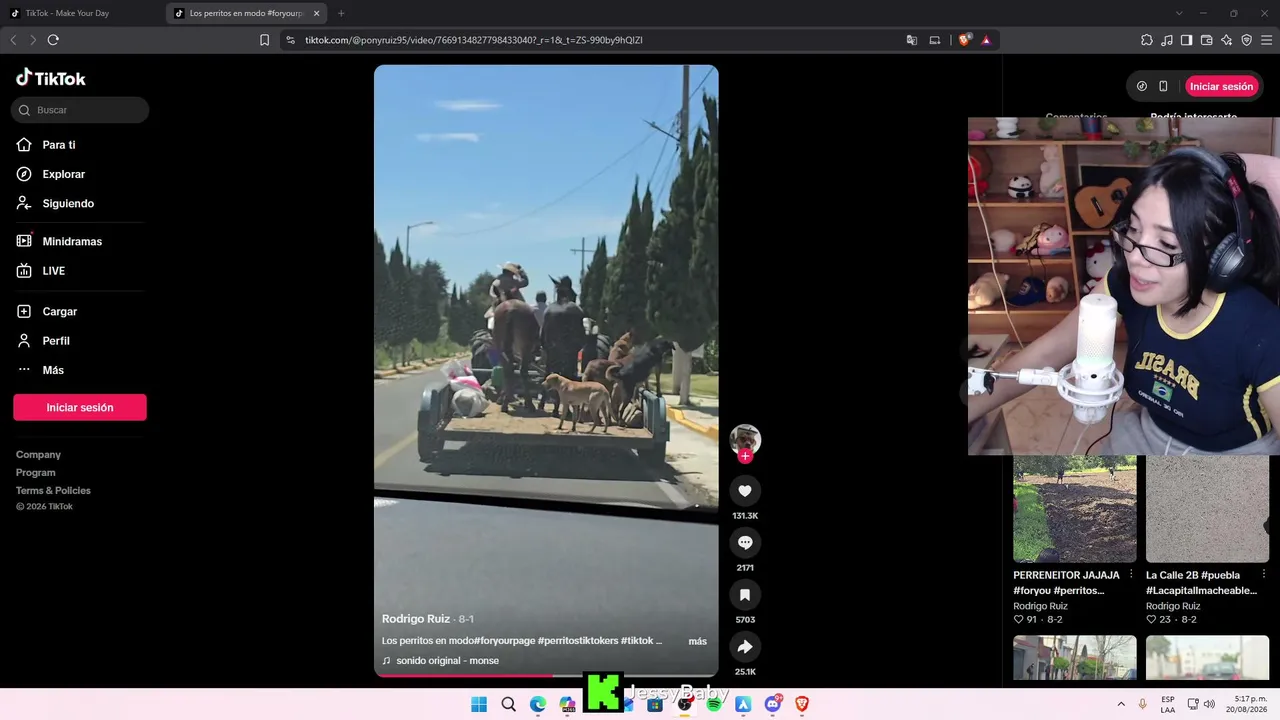Open the La Calle 2B video thumbnail
1280x720 pixels.
1207,508
